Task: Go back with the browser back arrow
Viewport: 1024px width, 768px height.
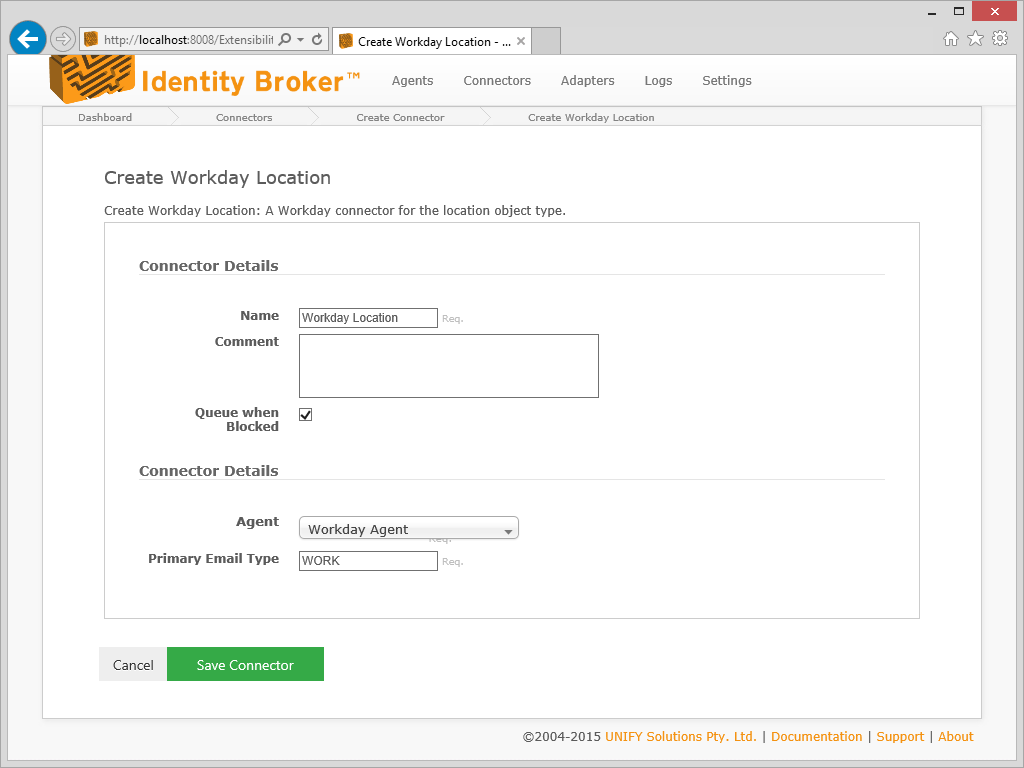Action: [27, 39]
